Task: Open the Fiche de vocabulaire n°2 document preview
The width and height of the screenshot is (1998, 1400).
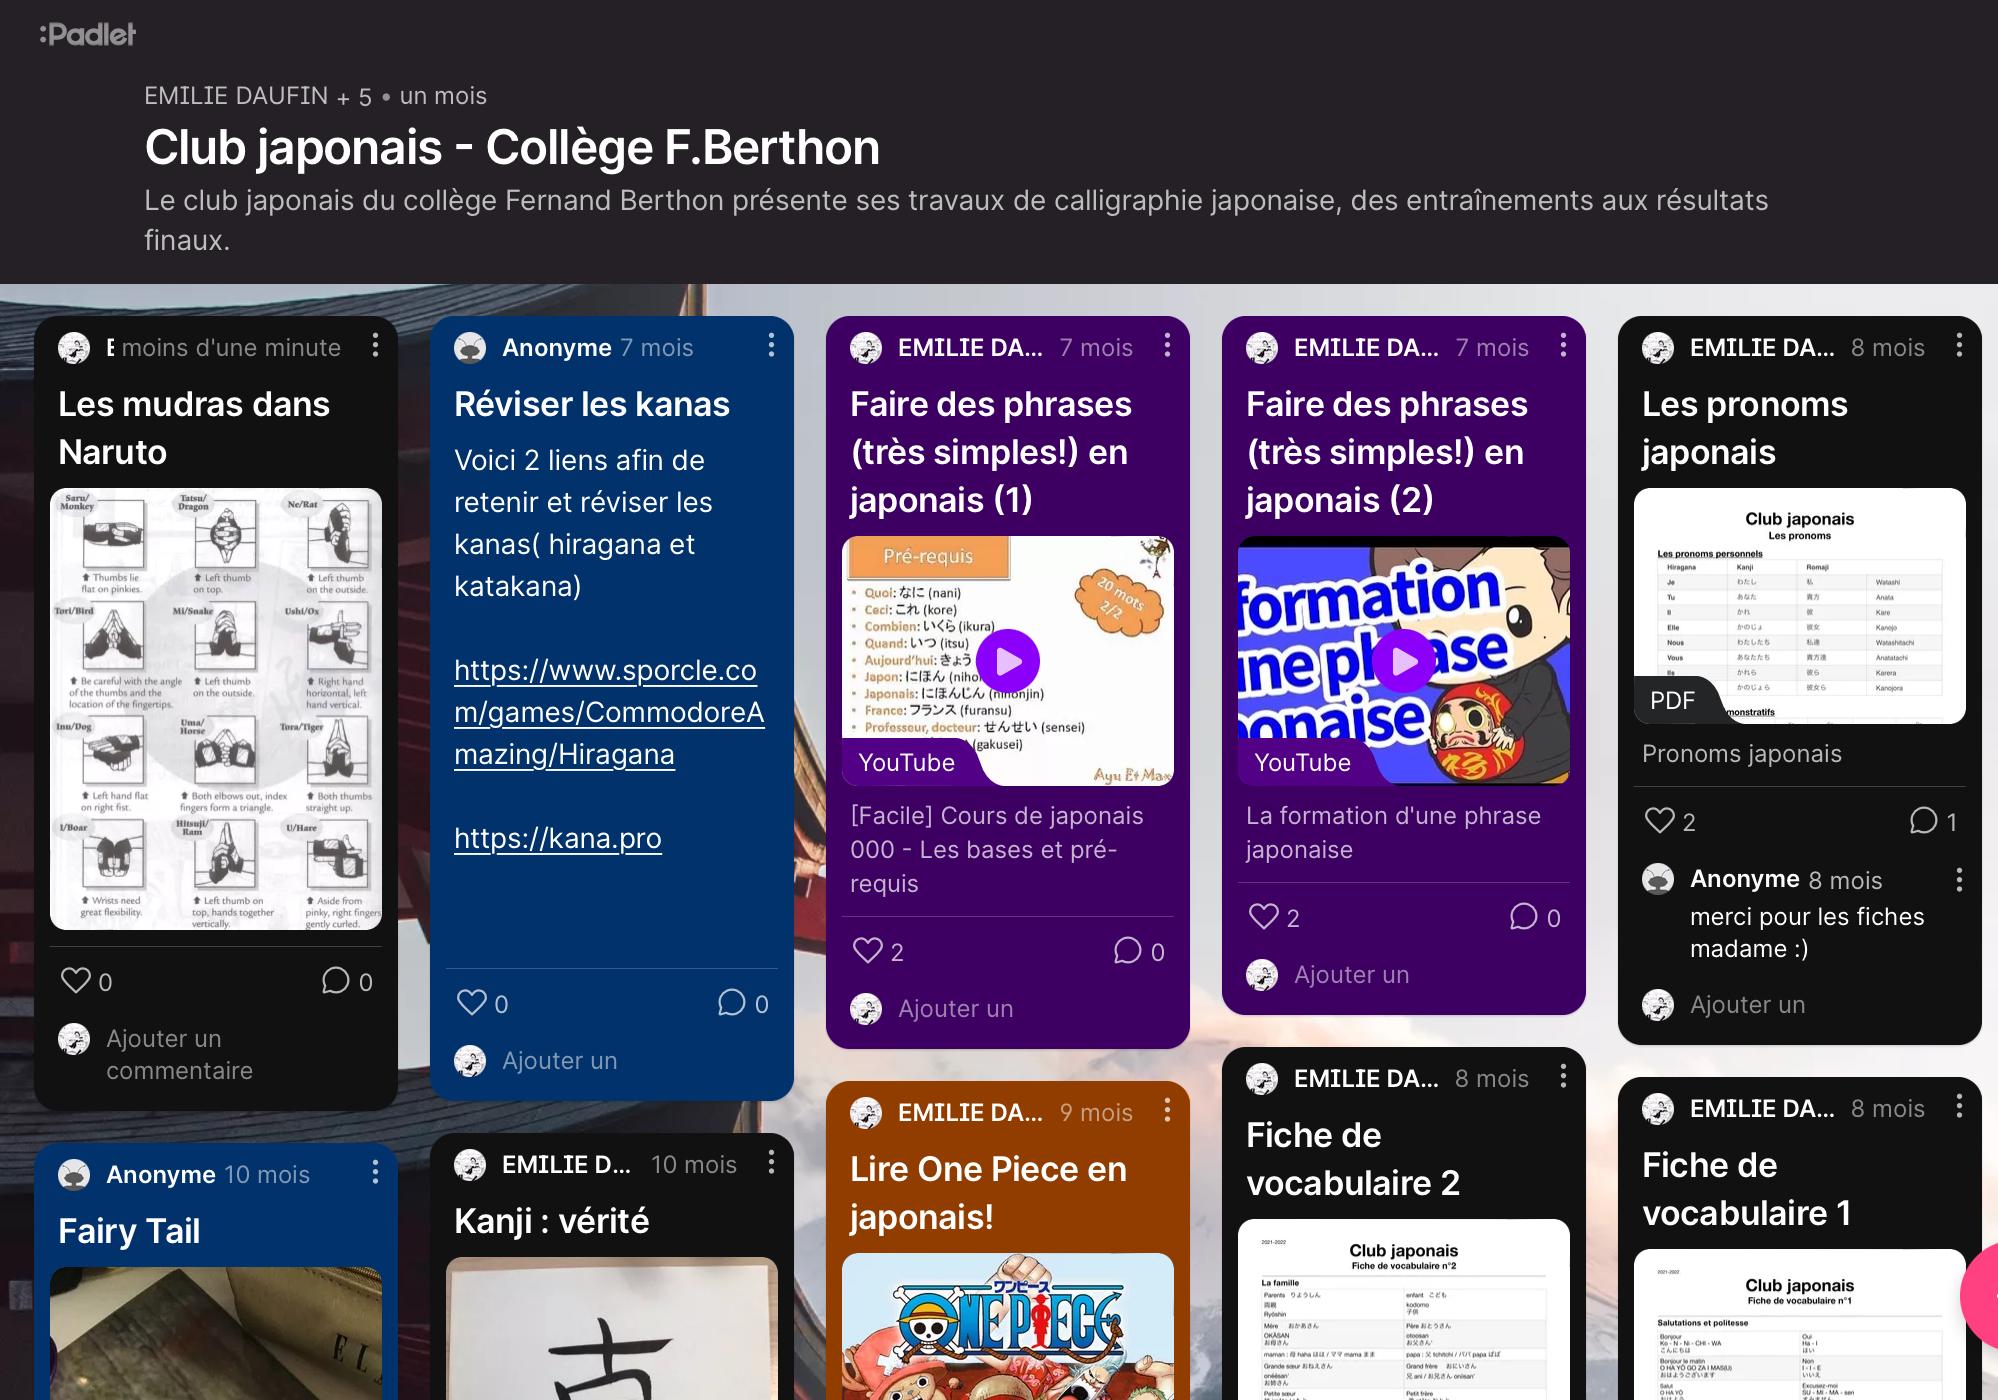Action: (x=1404, y=1309)
